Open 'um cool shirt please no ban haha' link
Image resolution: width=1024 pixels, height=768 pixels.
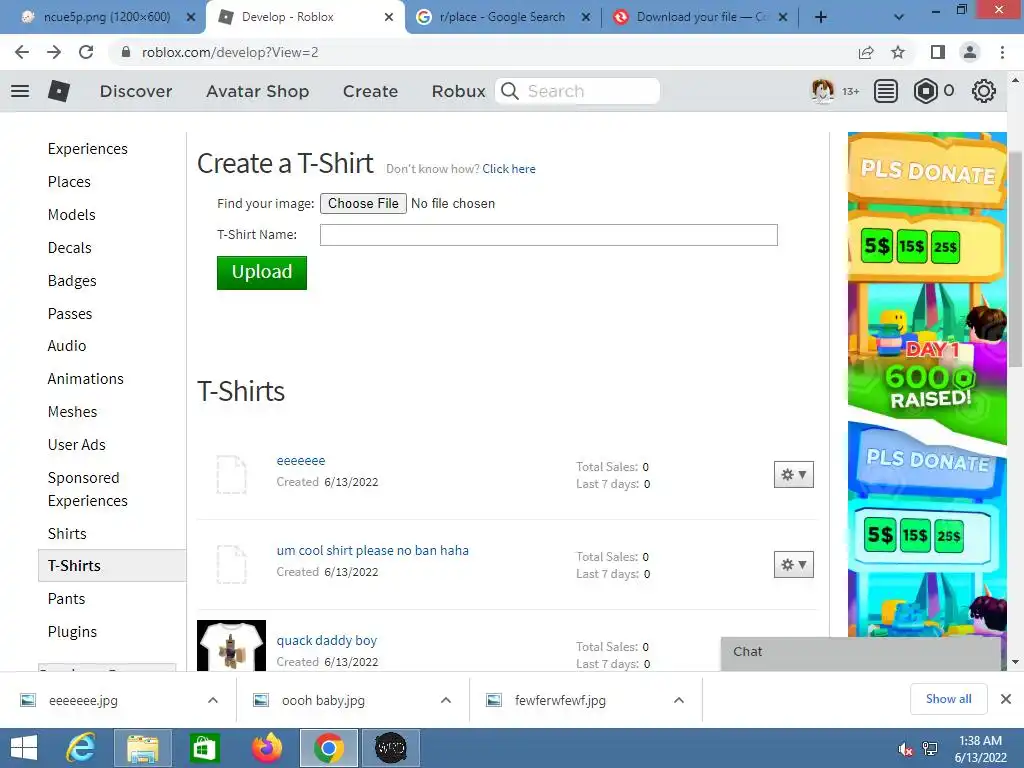coord(372,551)
